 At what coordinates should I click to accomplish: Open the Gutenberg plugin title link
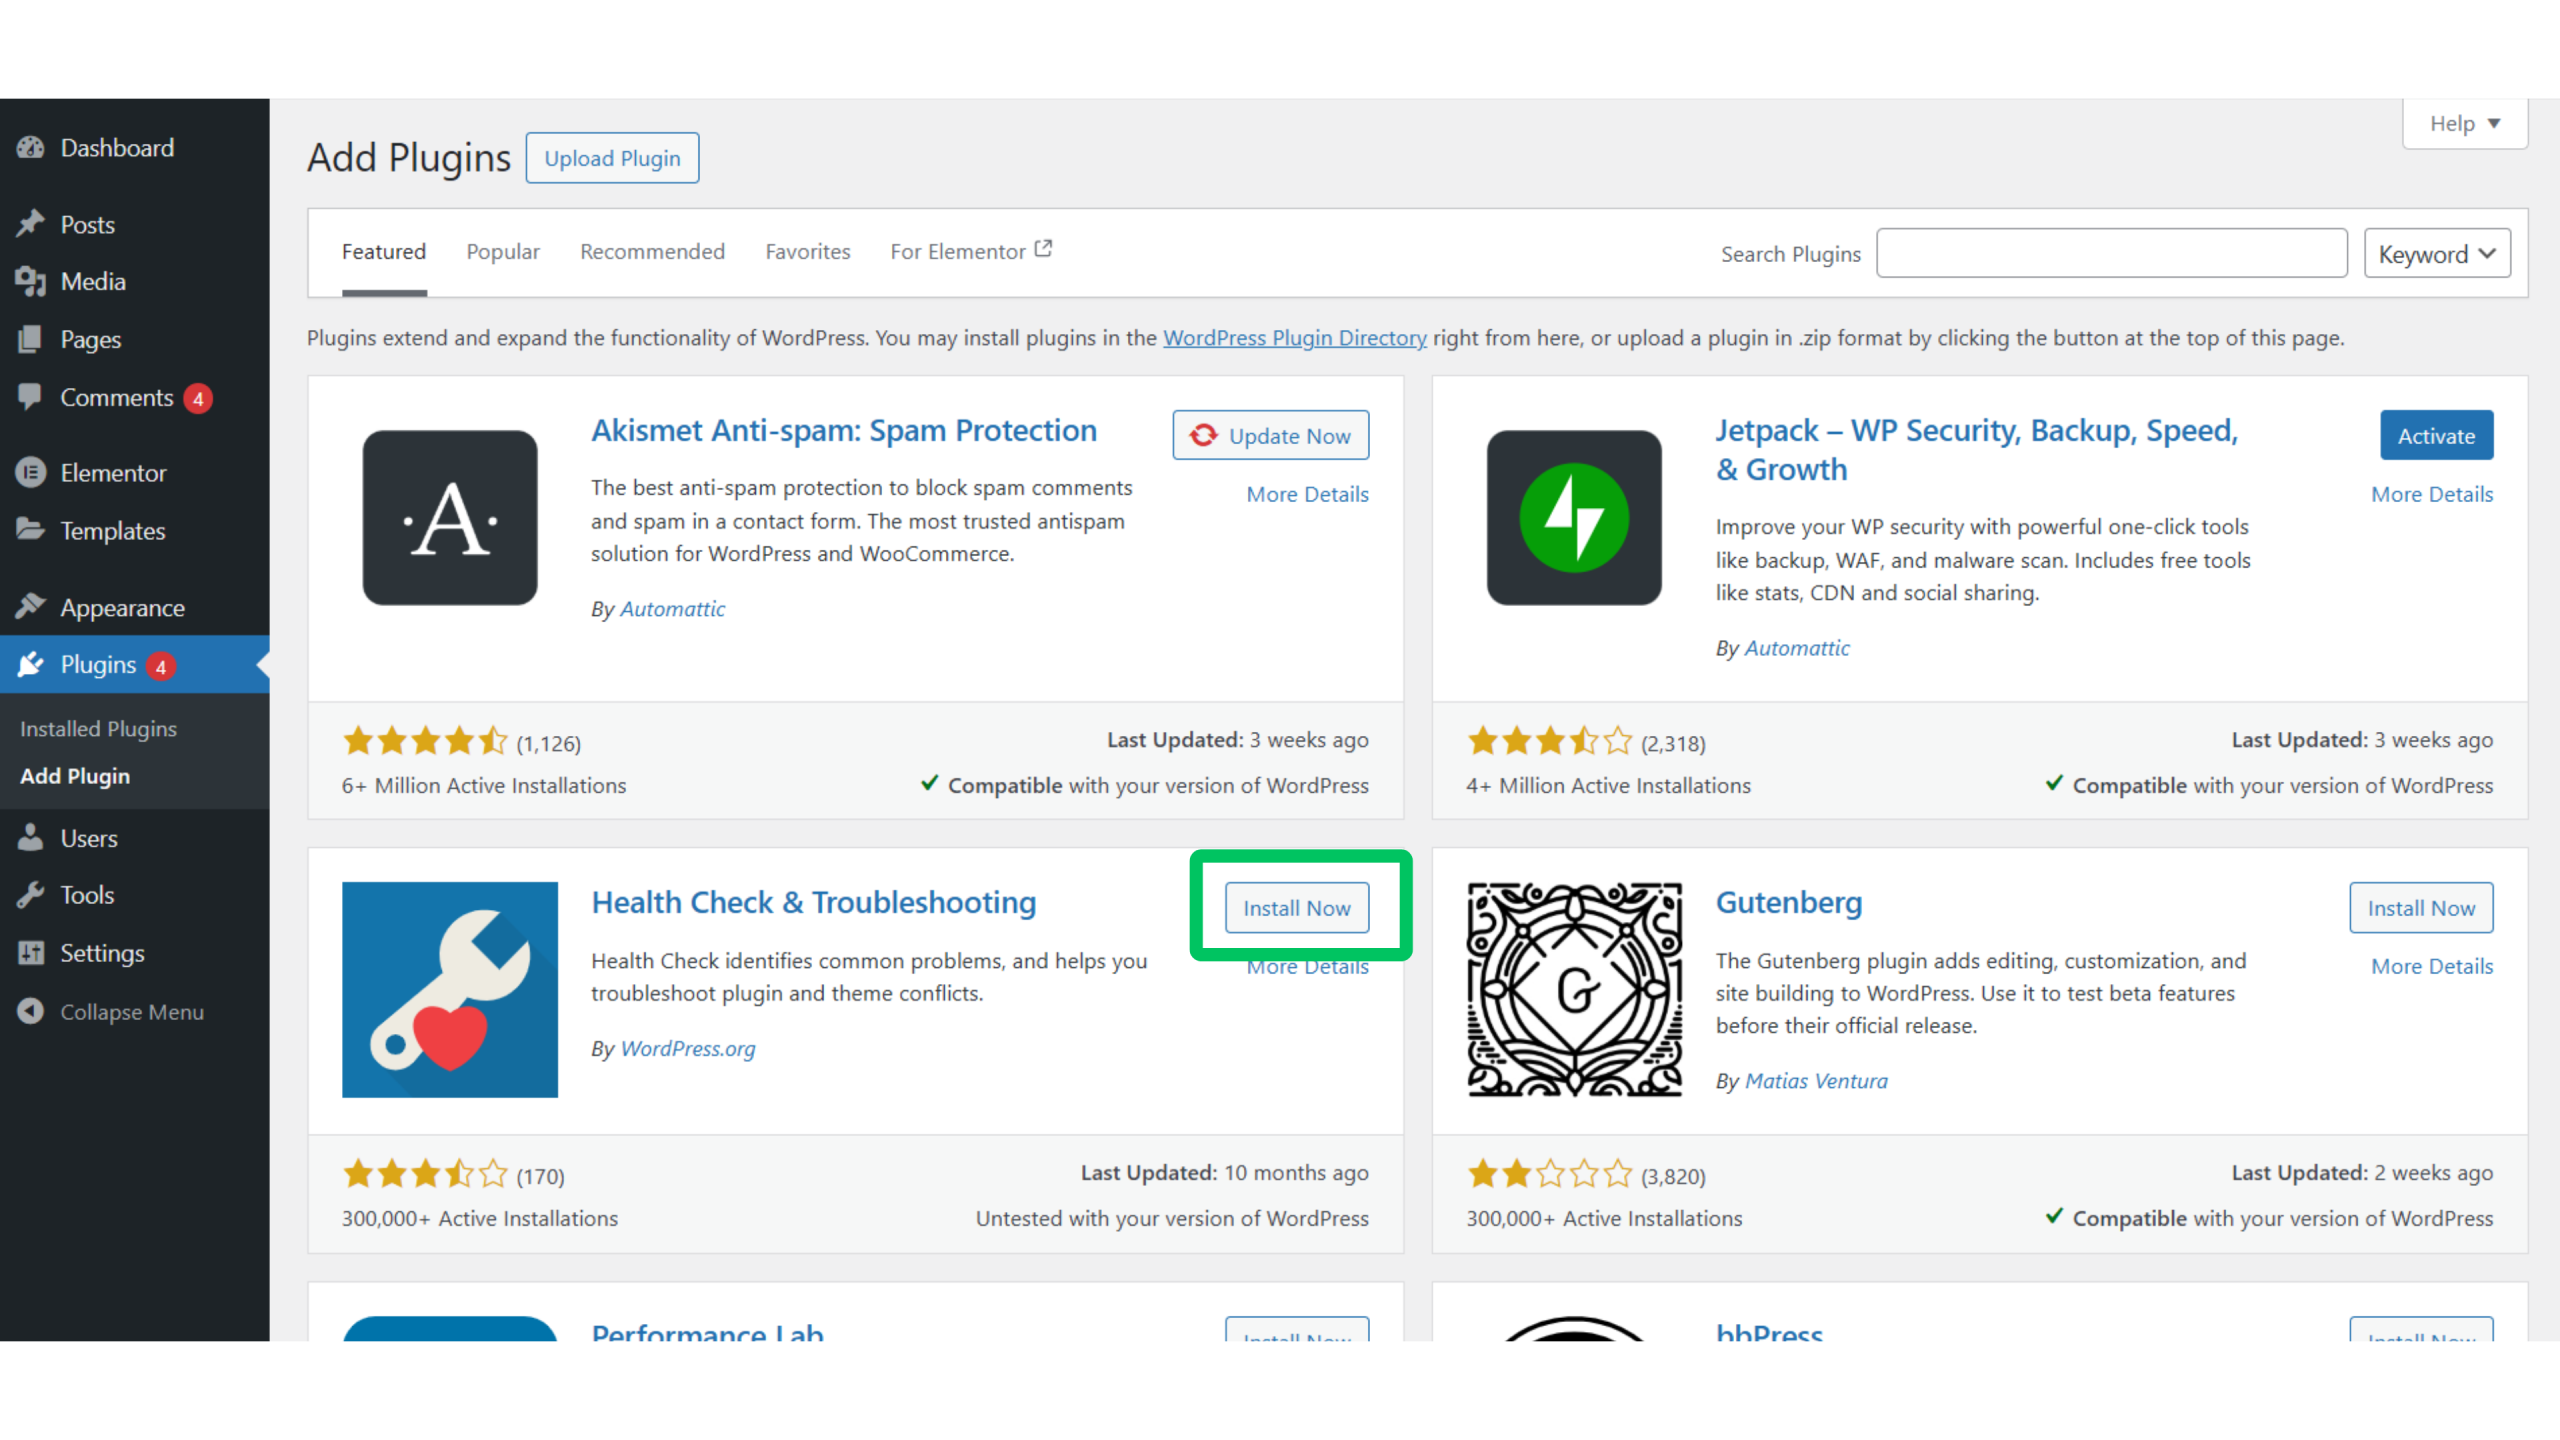pyautogui.click(x=1789, y=902)
